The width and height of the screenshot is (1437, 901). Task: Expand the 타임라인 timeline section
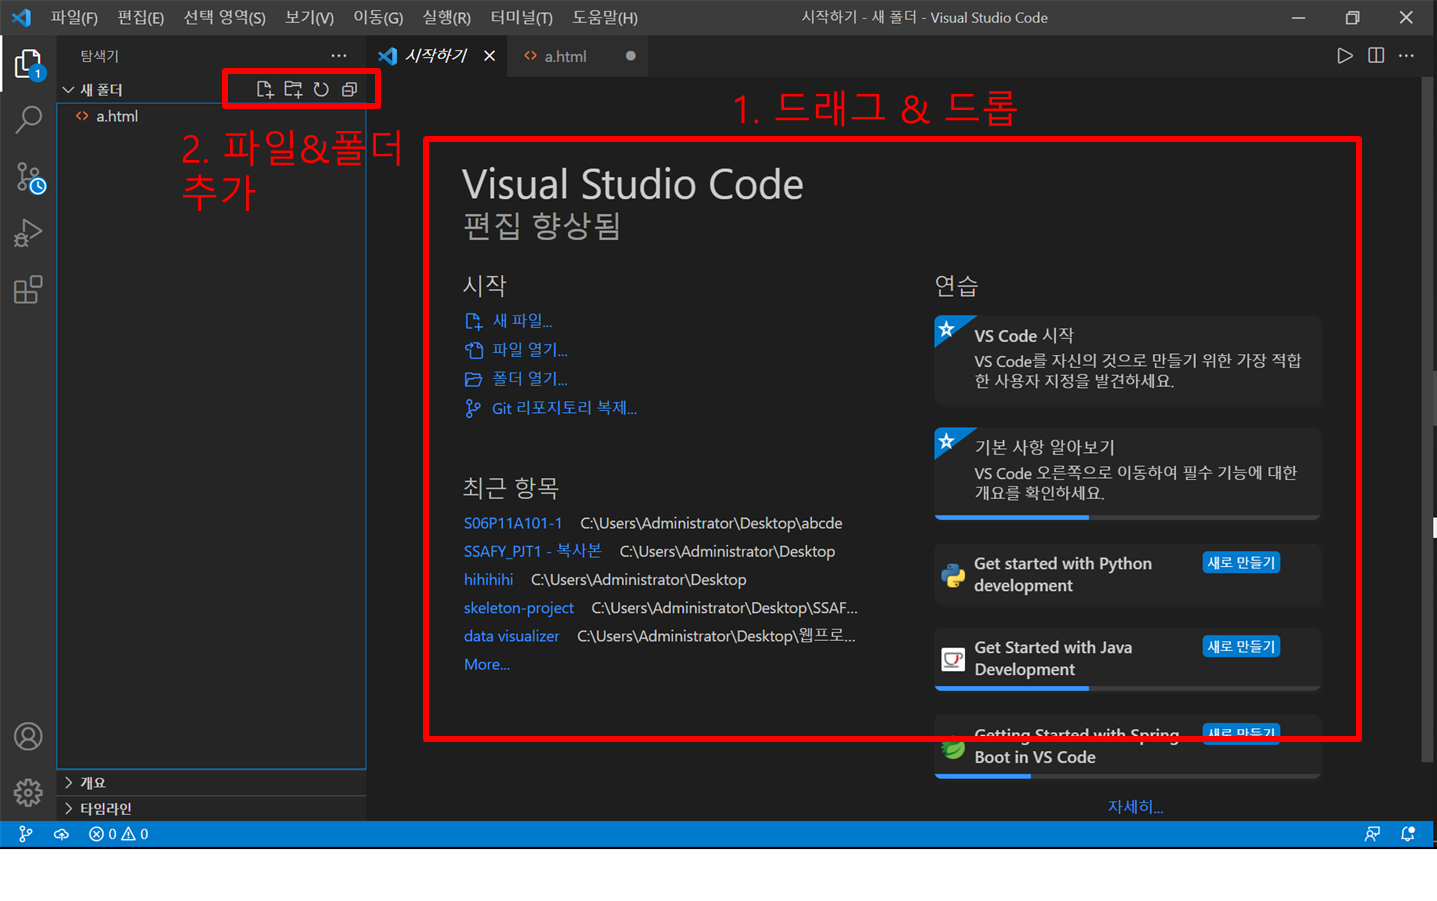coord(211,808)
